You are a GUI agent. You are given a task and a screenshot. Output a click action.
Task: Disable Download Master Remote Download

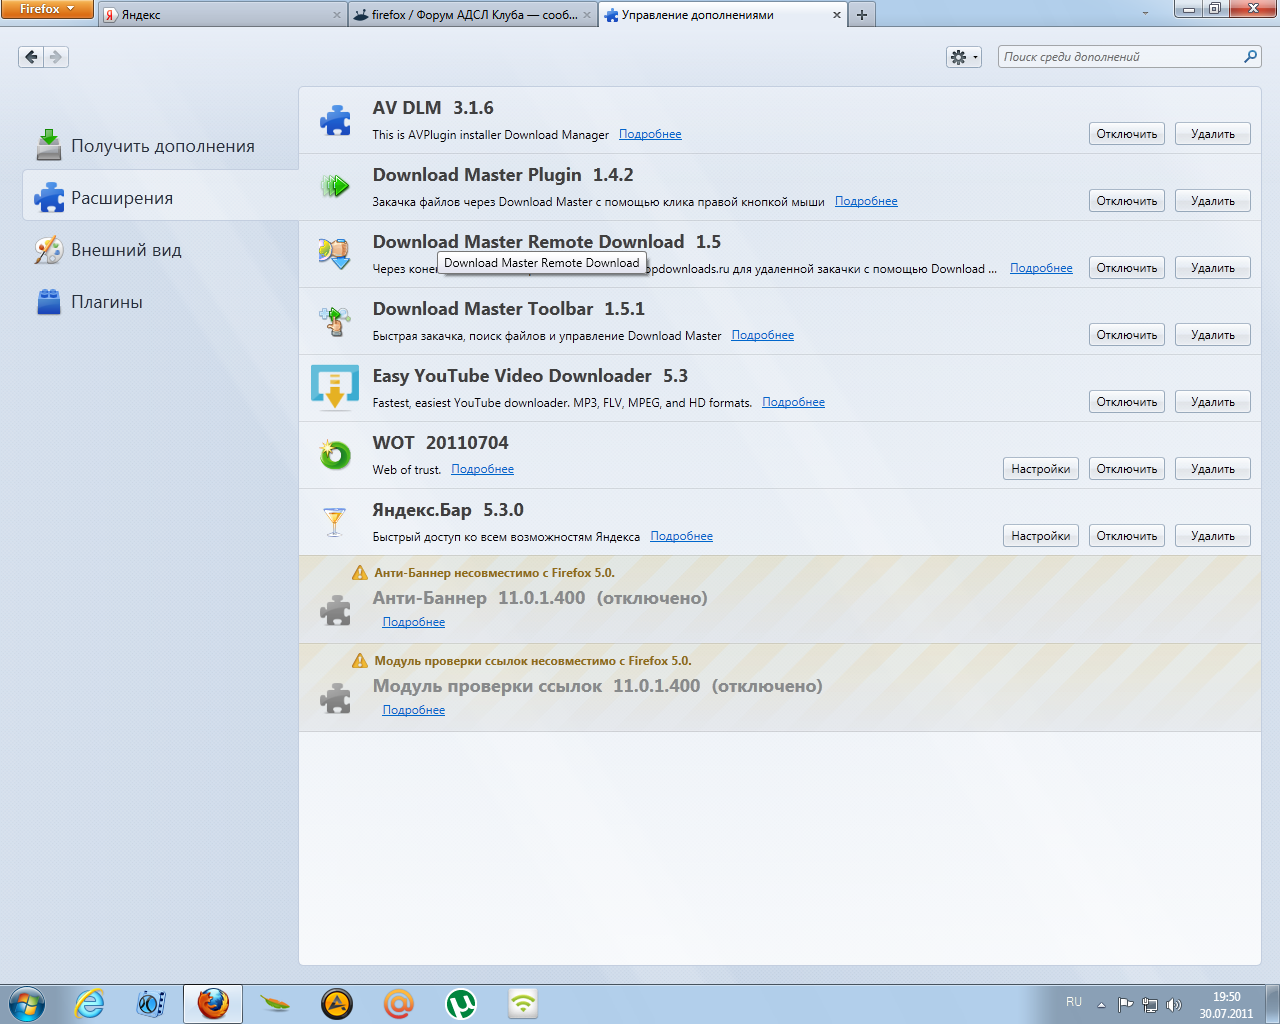point(1127,268)
